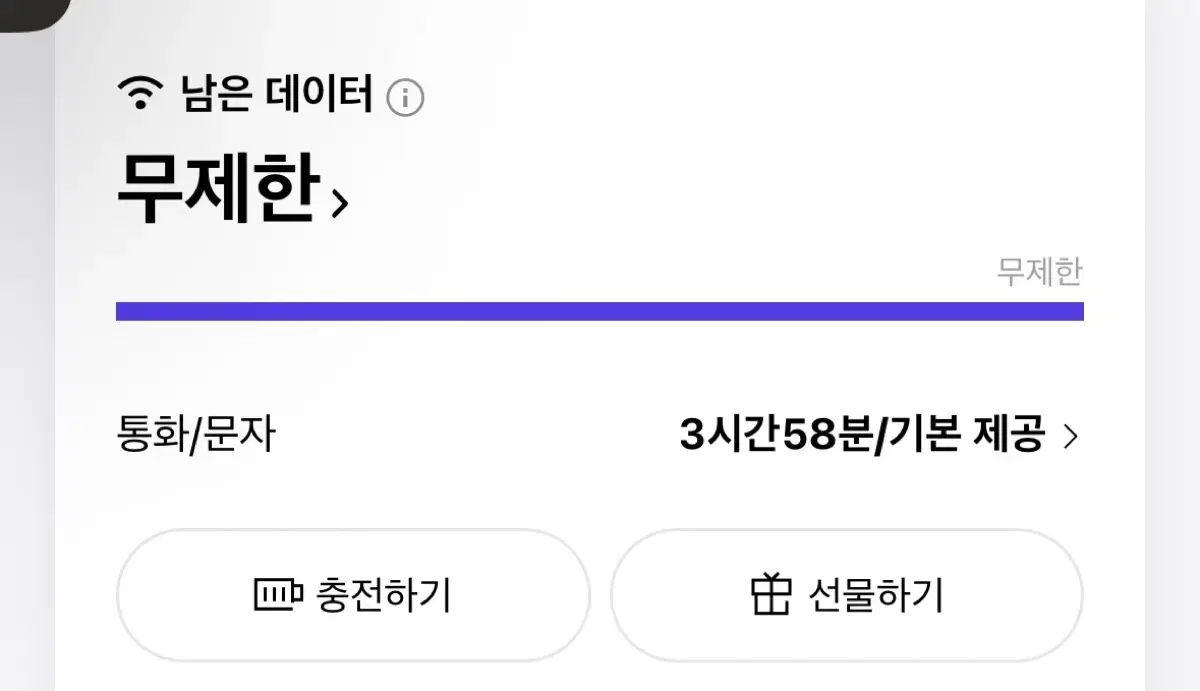
Task: Open call details via chevron after 기본 제공
Action: [1070, 437]
